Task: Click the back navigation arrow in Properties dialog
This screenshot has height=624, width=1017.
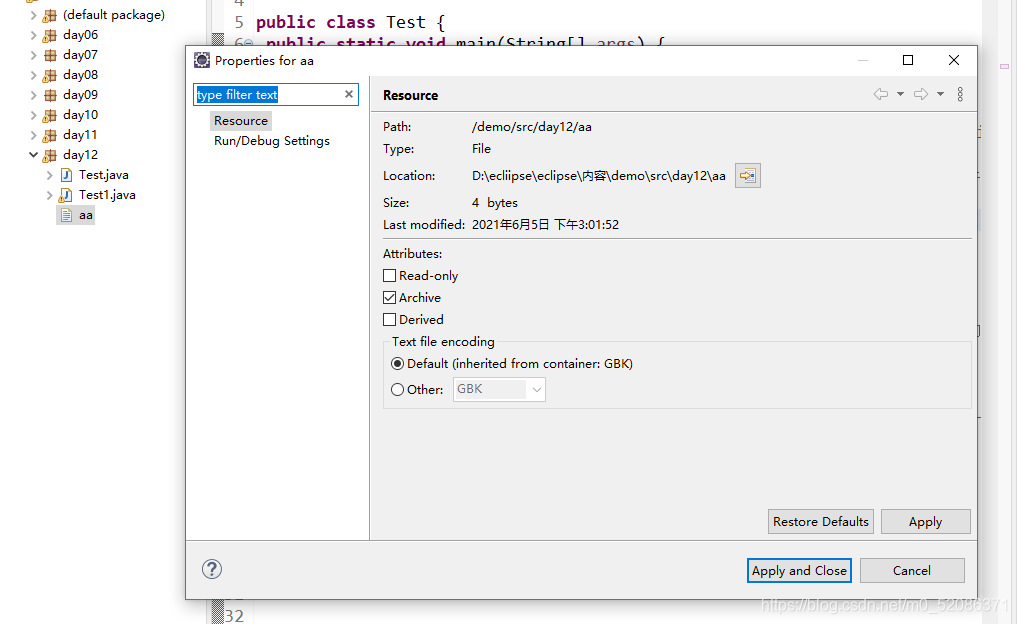Action: pyautogui.click(x=882, y=94)
